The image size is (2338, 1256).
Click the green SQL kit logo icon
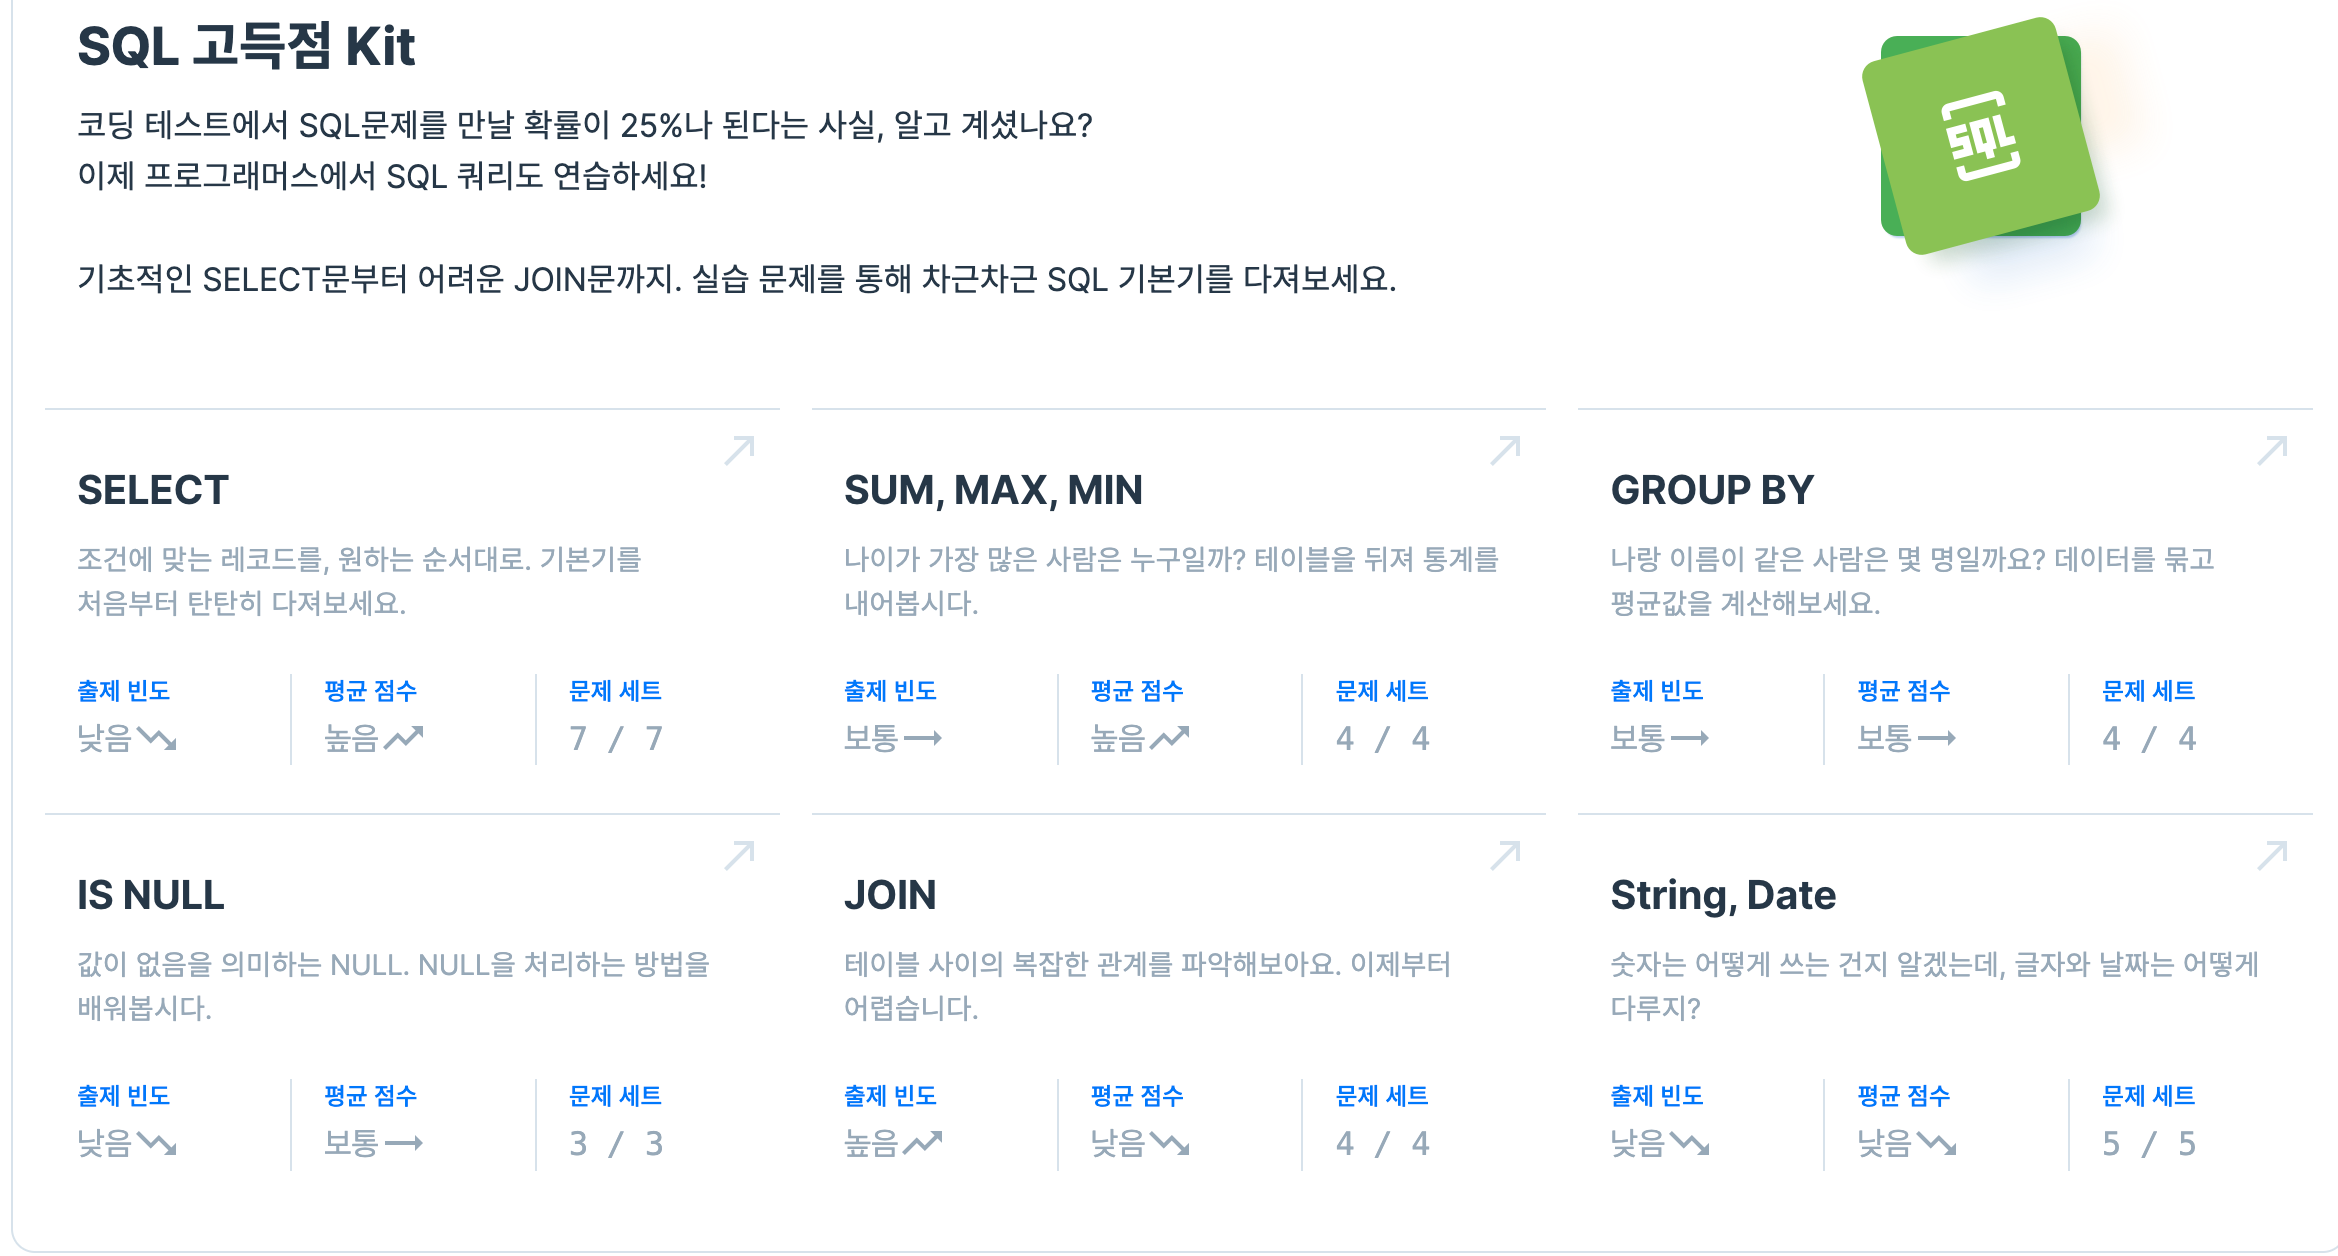pos(1980,136)
